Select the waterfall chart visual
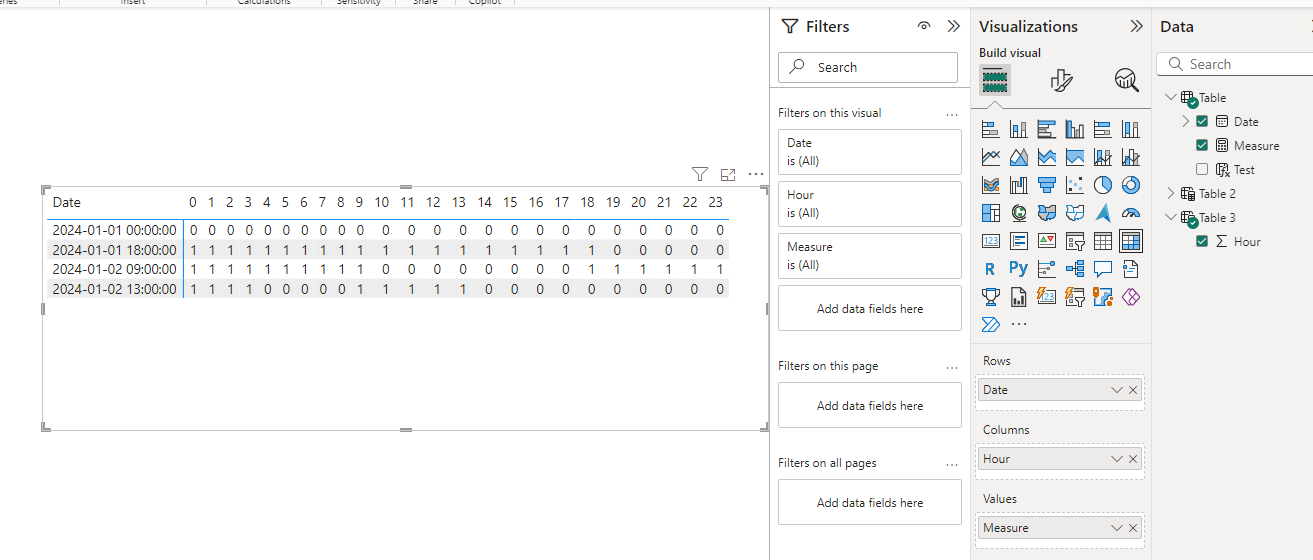 [1019, 185]
